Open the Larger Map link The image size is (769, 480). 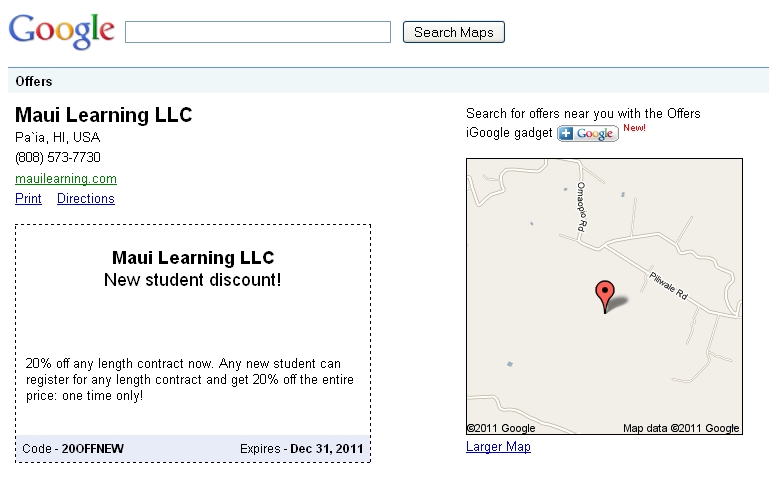point(498,447)
